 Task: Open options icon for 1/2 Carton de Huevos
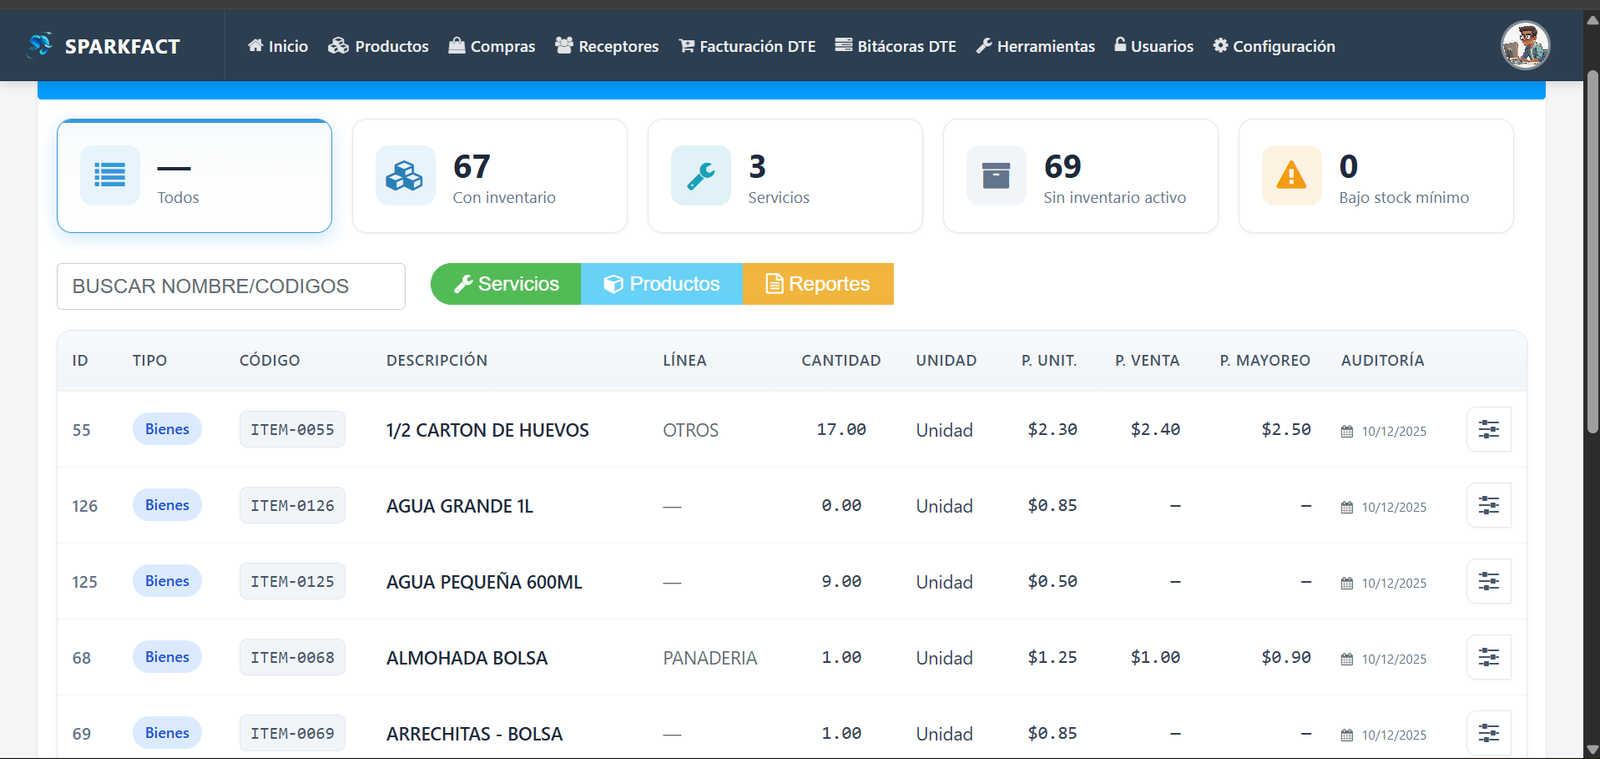coord(1488,430)
